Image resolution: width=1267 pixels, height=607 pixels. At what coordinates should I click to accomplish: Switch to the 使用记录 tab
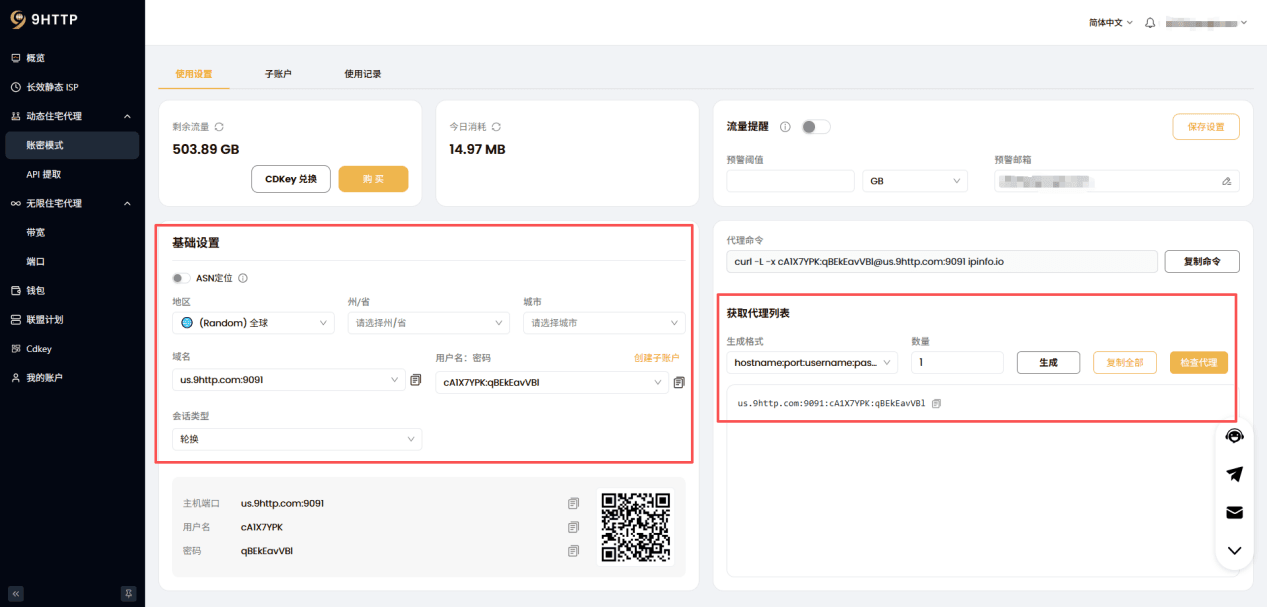coord(363,74)
